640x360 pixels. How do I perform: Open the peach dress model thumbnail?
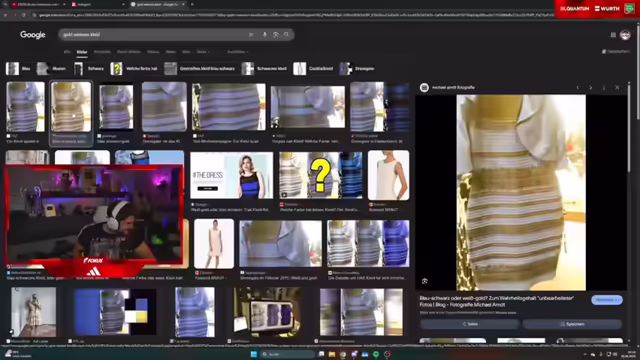[214, 244]
